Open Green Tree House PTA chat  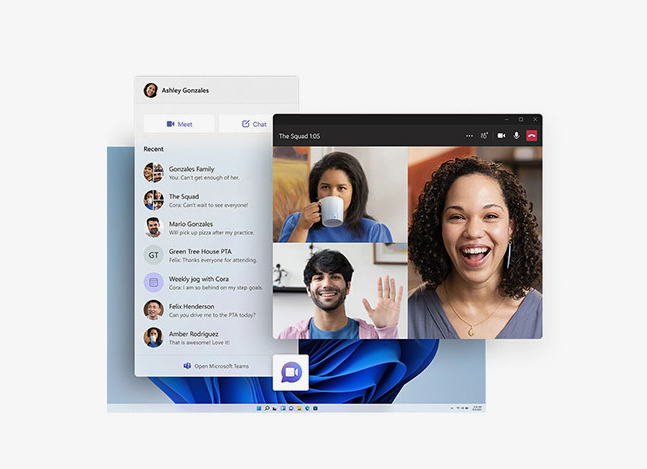click(x=204, y=255)
